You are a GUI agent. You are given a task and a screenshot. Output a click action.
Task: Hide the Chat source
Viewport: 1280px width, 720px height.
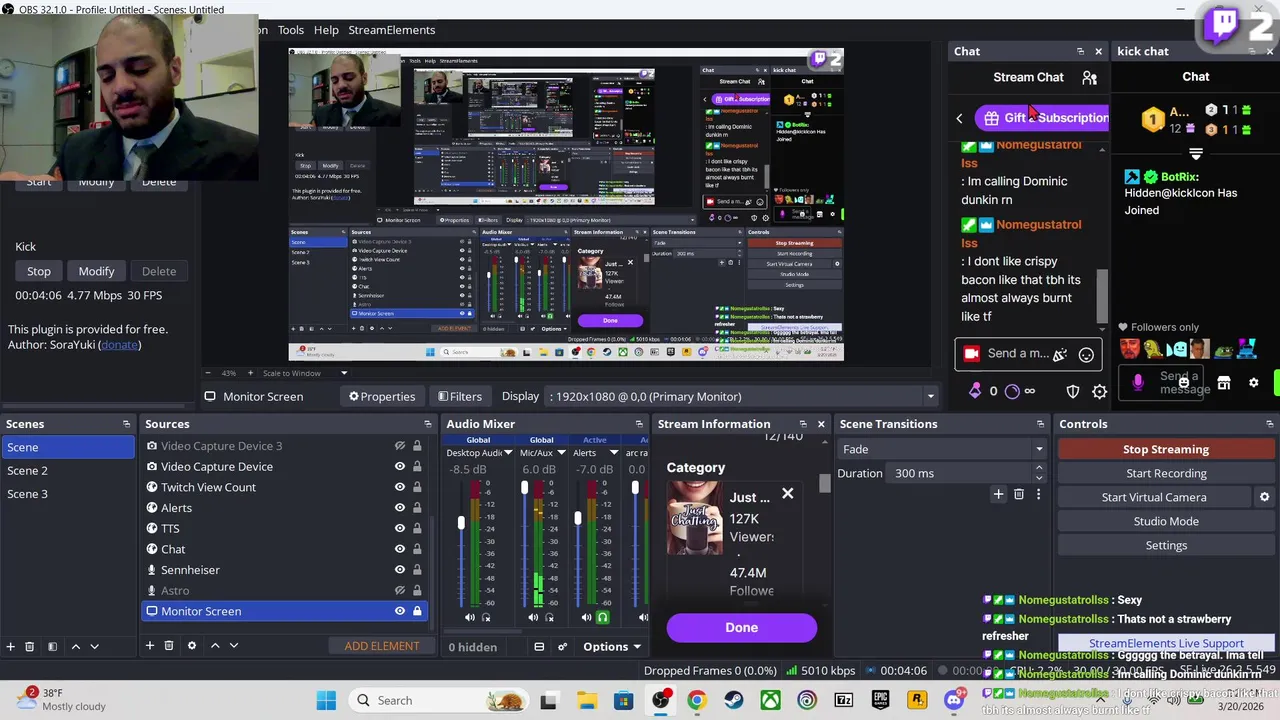(x=400, y=549)
